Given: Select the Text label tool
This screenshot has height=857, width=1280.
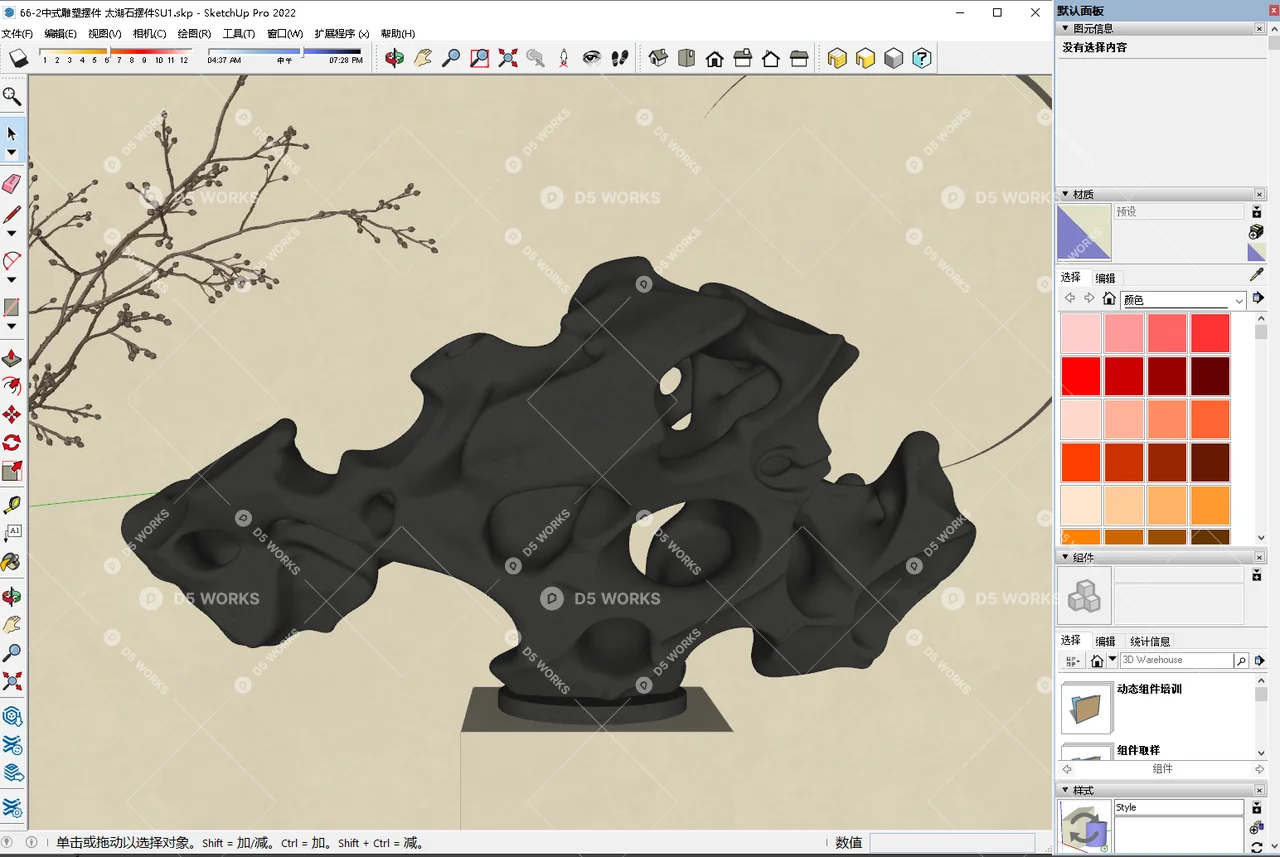Looking at the screenshot, I should point(12,533).
